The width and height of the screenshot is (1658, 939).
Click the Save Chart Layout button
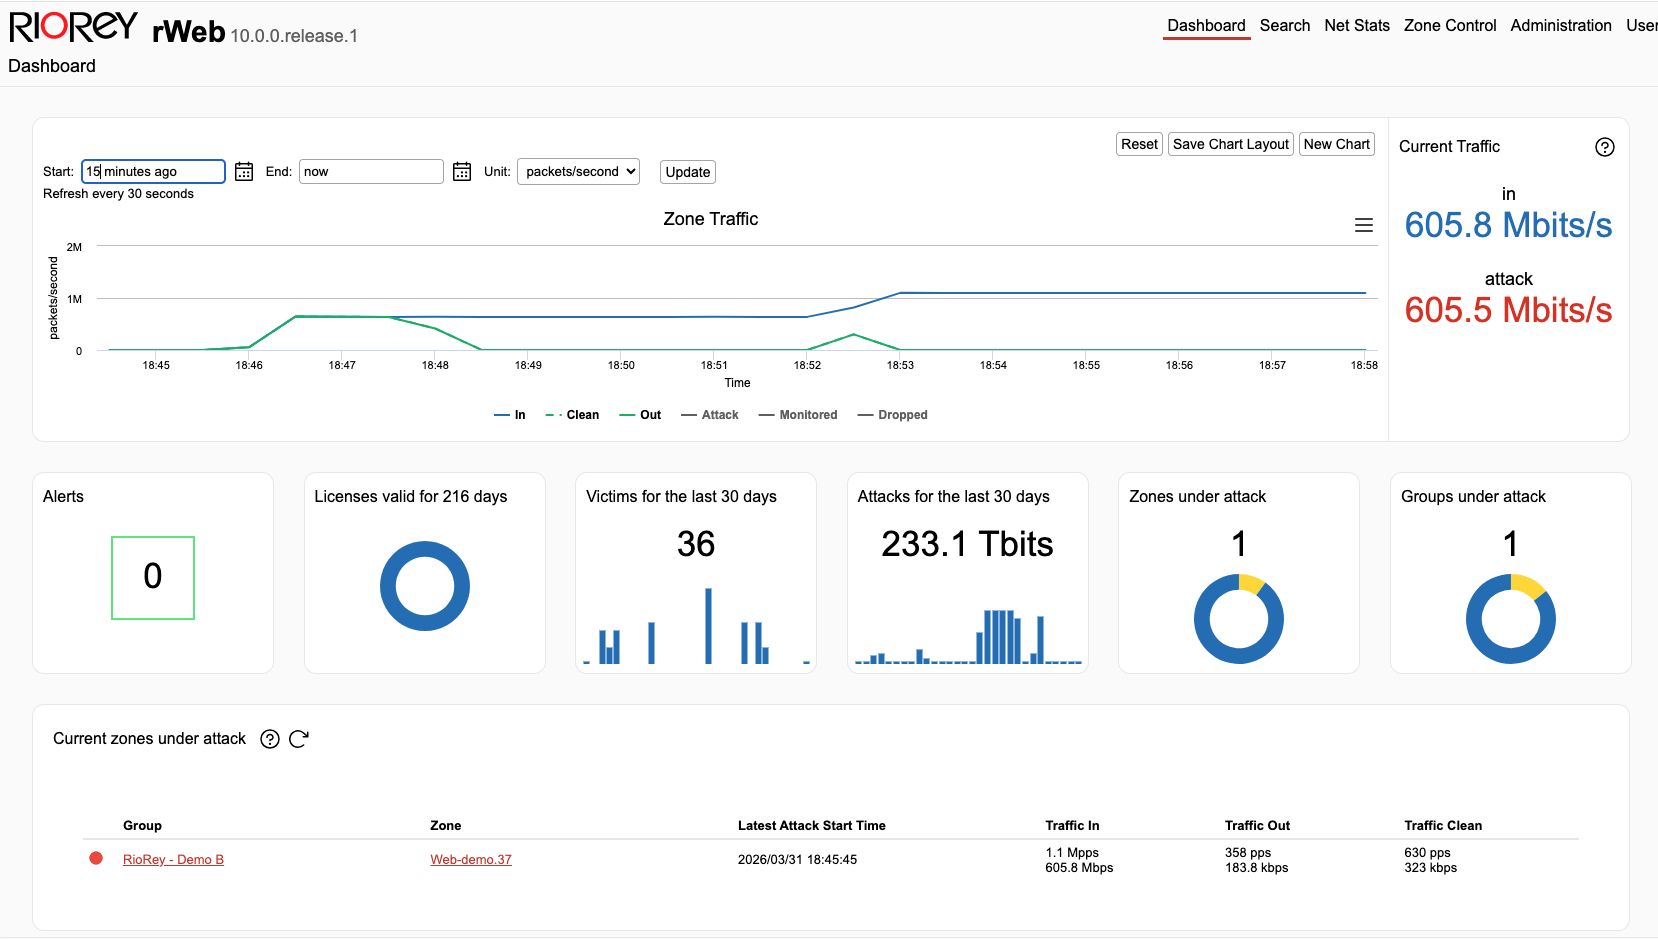[1230, 143]
